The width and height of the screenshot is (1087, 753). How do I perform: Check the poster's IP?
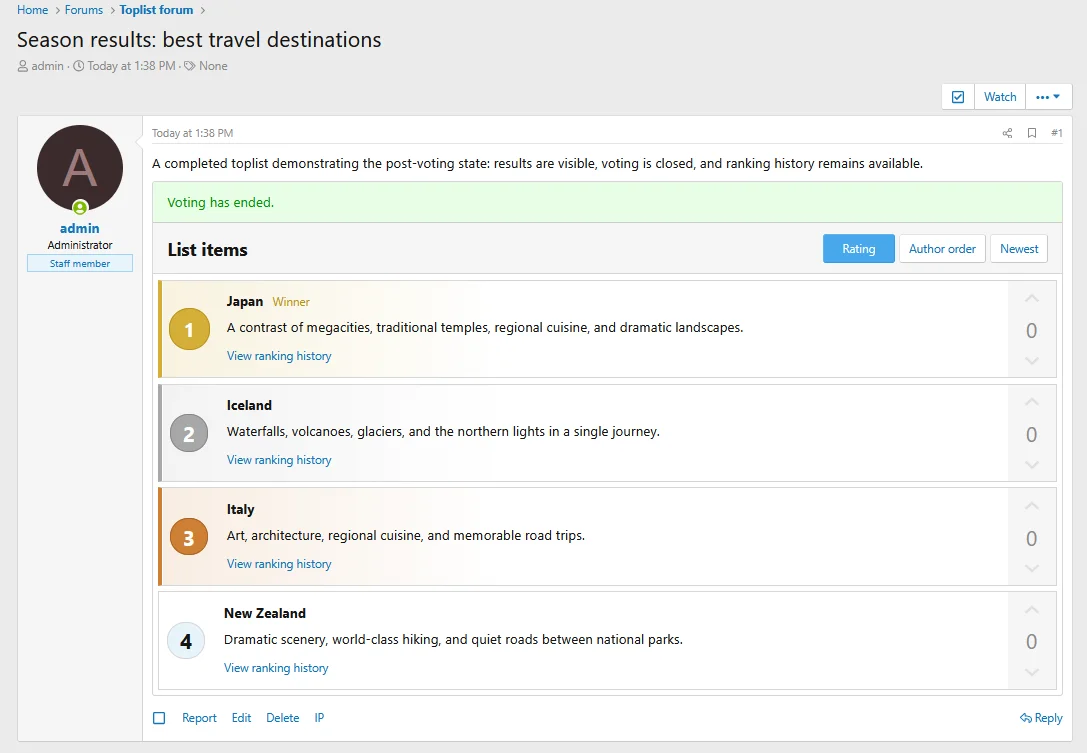pyautogui.click(x=319, y=718)
